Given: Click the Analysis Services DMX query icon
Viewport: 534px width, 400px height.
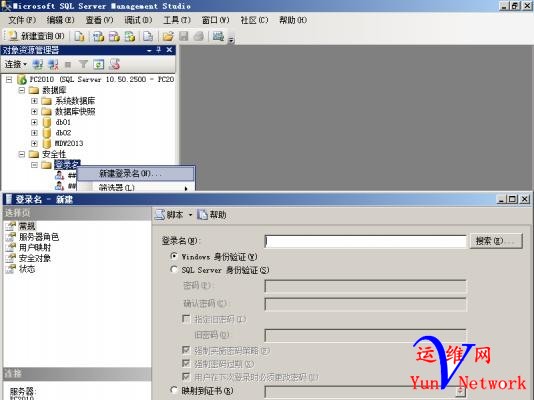Looking at the screenshot, I should 114,36.
